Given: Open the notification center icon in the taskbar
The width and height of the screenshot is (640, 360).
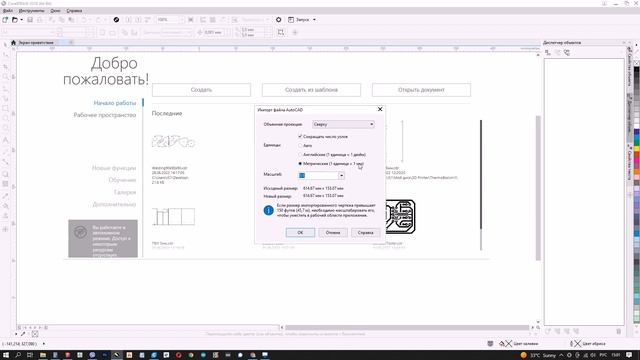Looking at the screenshot, I should (x=629, y=355).
